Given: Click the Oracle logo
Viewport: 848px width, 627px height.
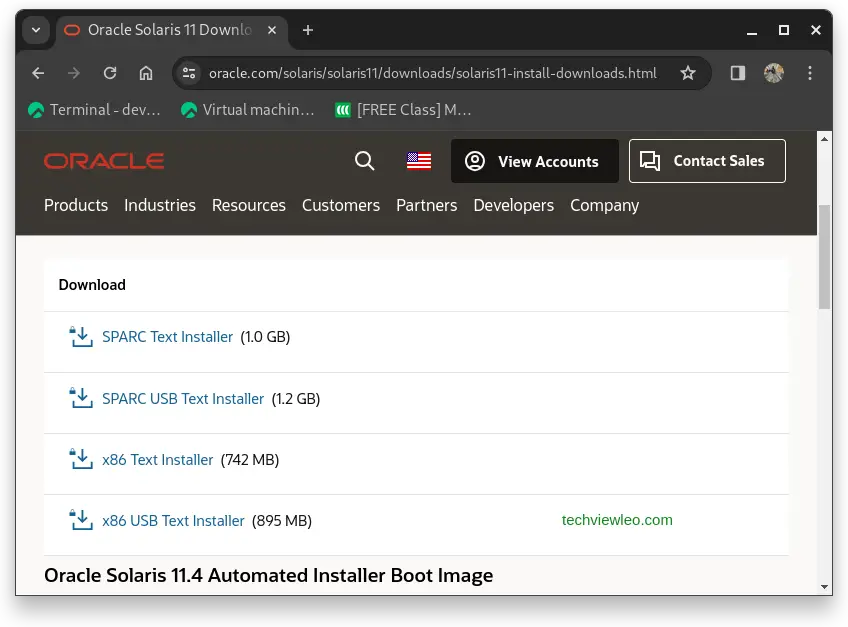Looking at the screenshot, I should [104, 160].
